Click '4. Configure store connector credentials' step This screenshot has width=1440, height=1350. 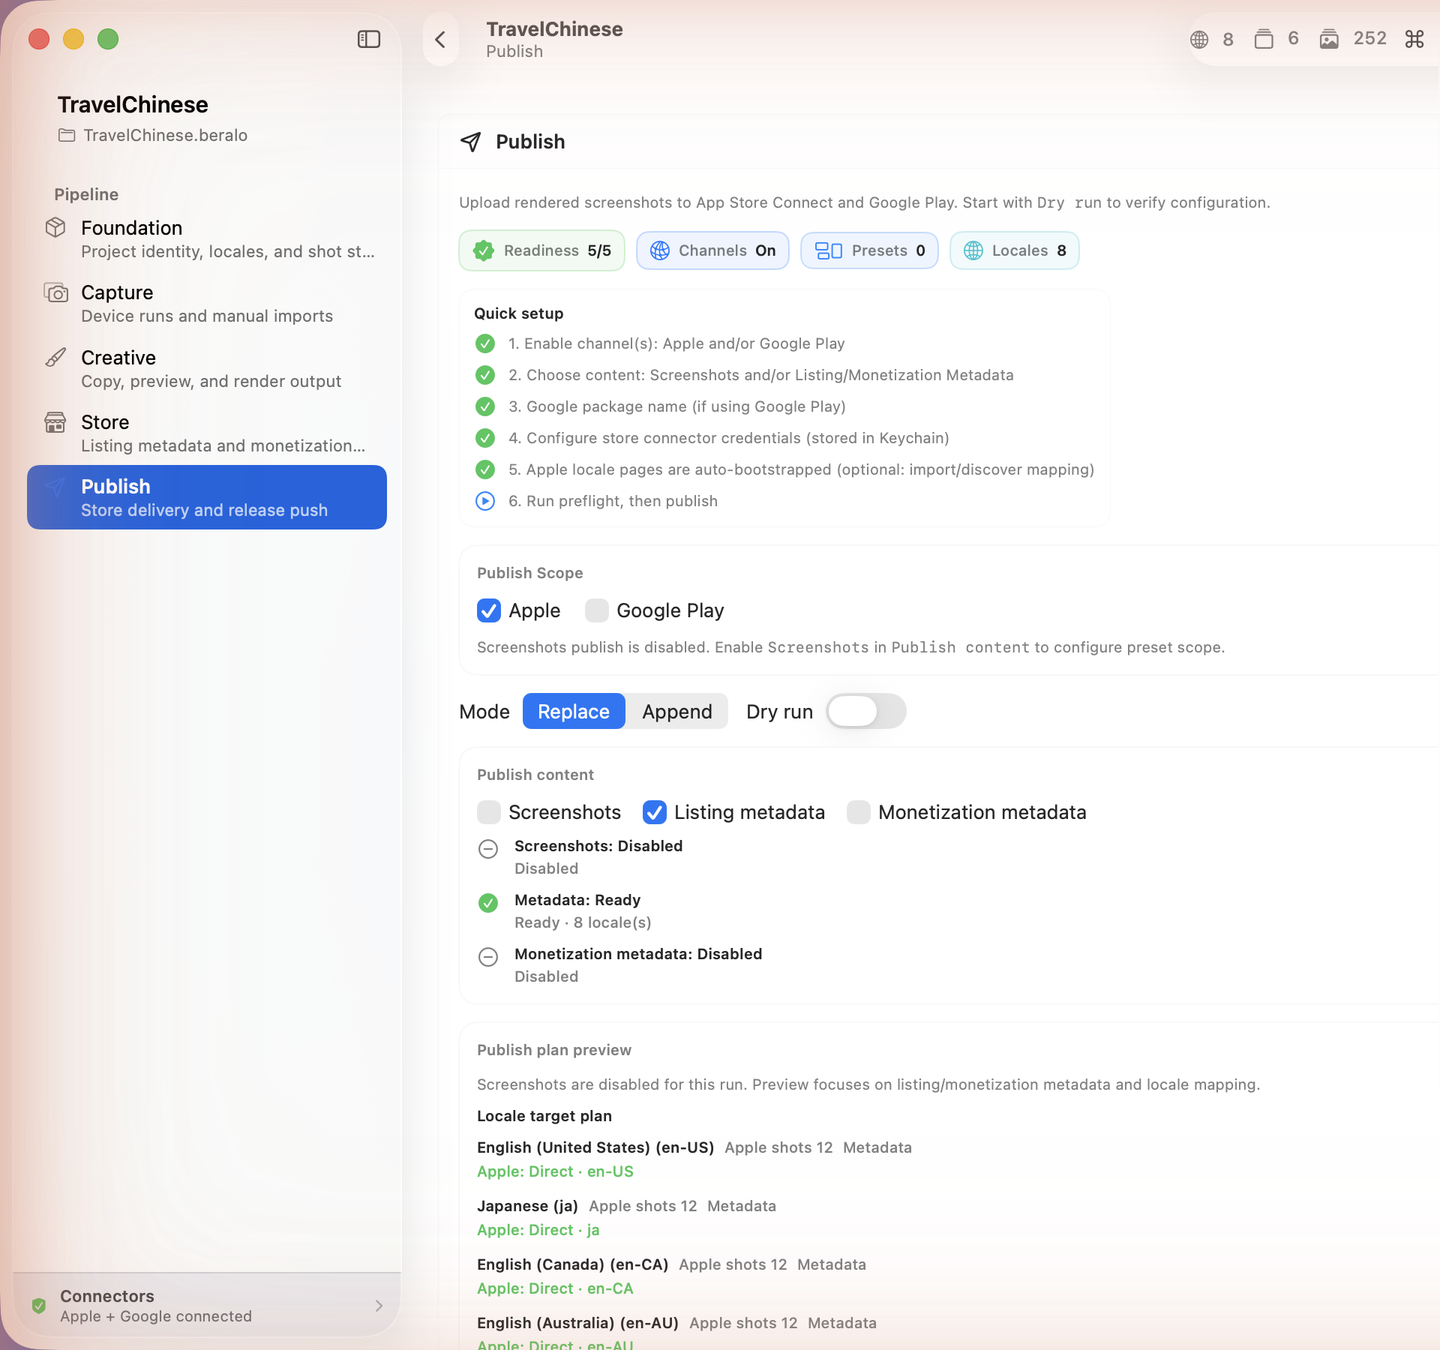729,438
